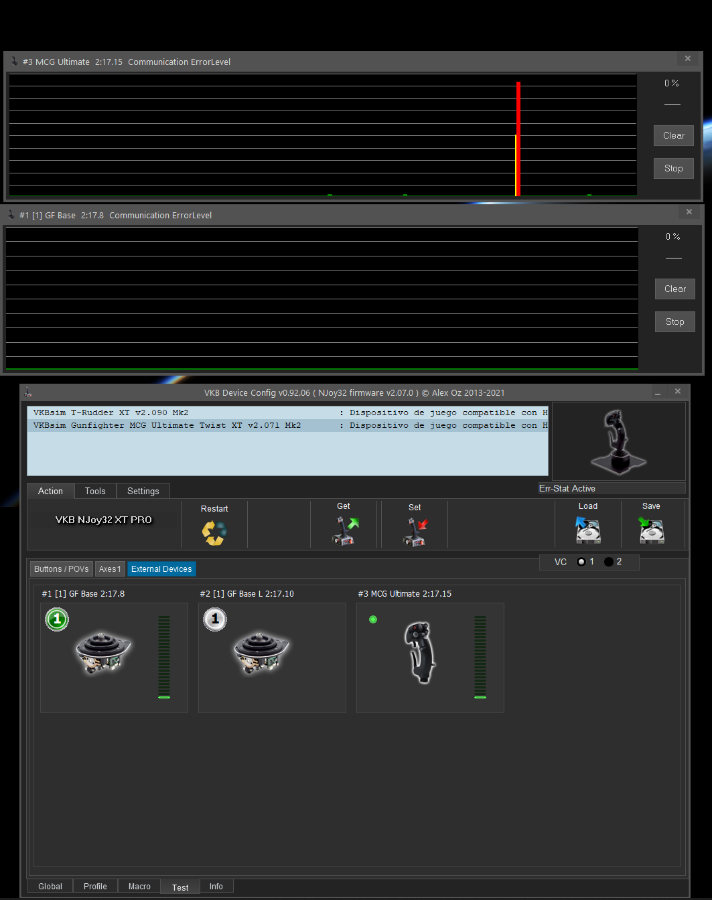The width and height of the screenshot is (712, 900).
Task: Select VC option 1
Action: [x=581, y=562]
